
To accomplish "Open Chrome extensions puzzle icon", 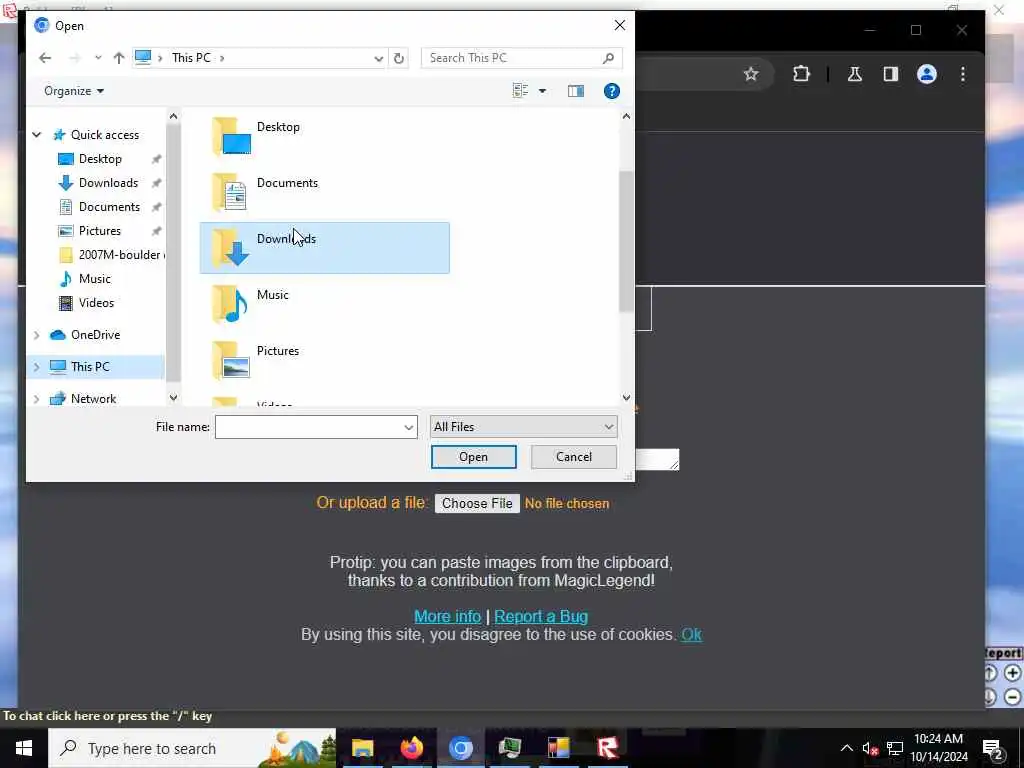I will (801, 74).
